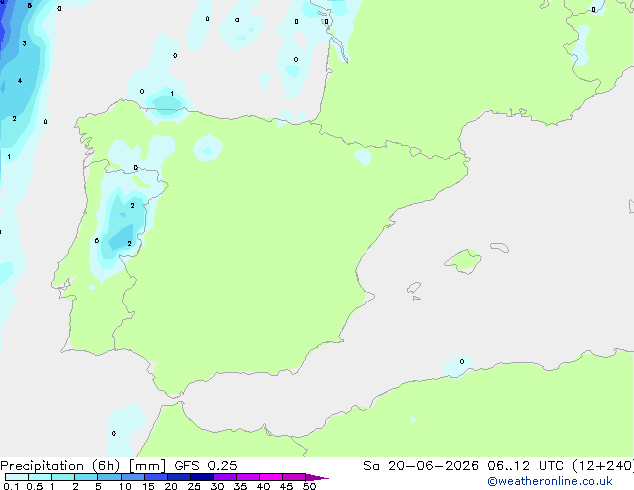Click the "40" legend scale value
Image resolution: width=634 pixels, height=490 pixels.
pos(263,486)
